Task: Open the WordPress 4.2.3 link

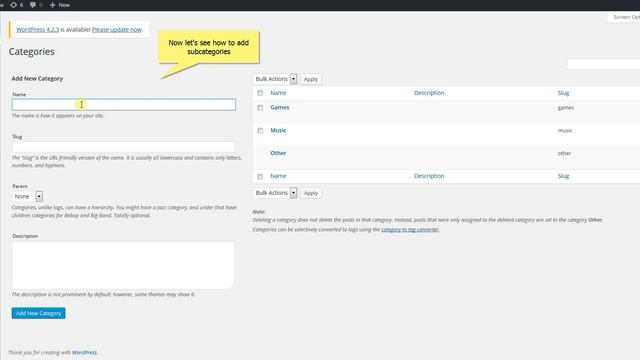Action: [38, 29]
